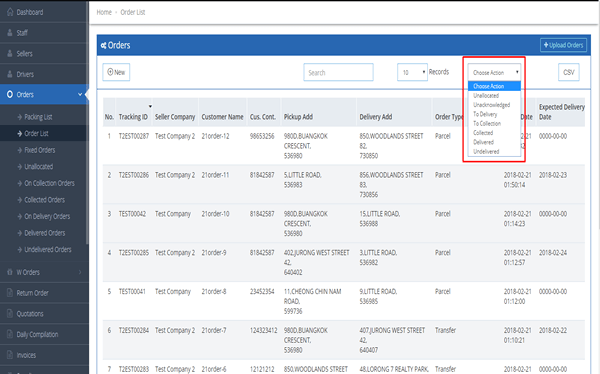Open Packing List in sidebar

[x=38, y=117]
